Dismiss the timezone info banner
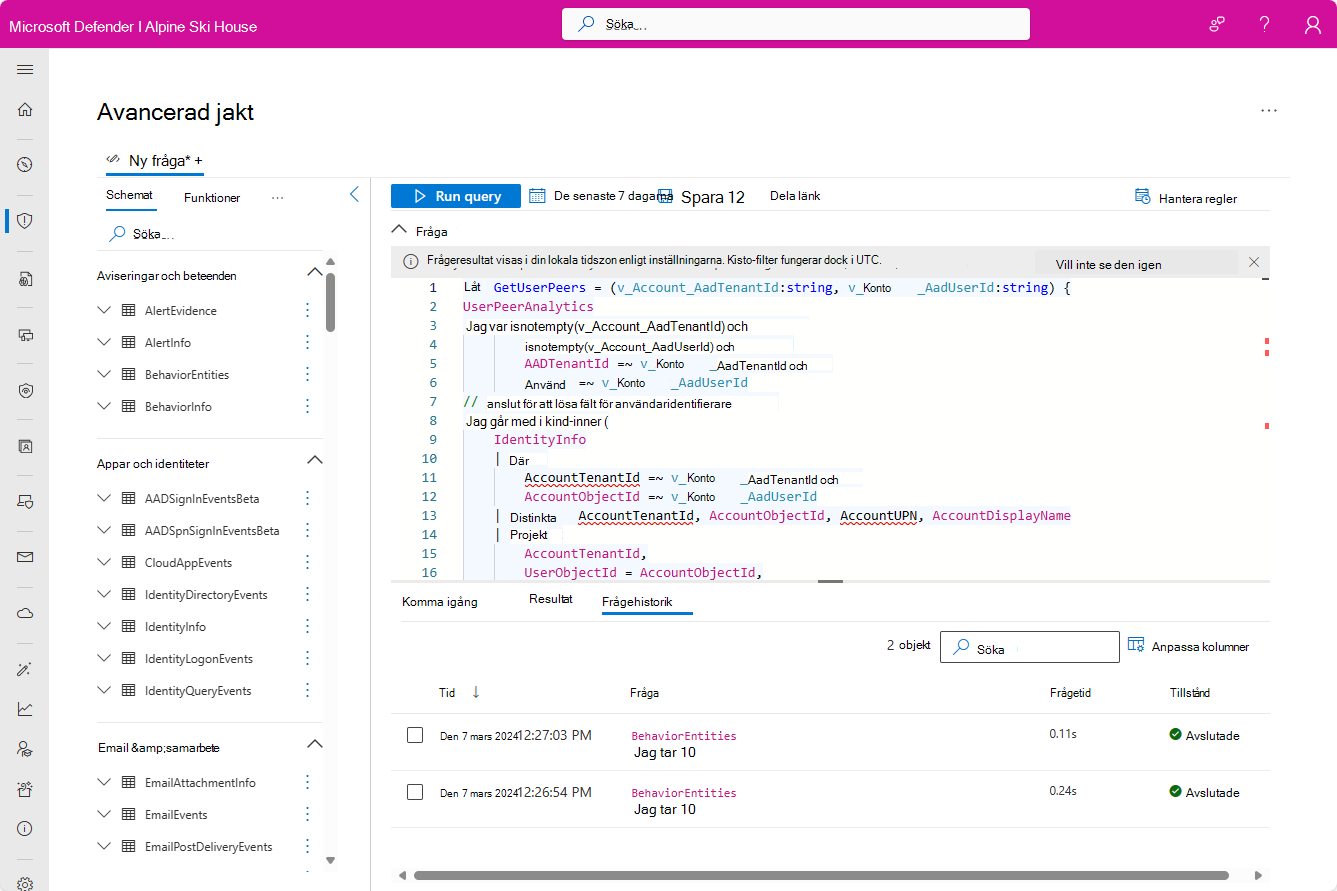Viewport: 1337px width, 891px height. click(x=1254, y=262)
